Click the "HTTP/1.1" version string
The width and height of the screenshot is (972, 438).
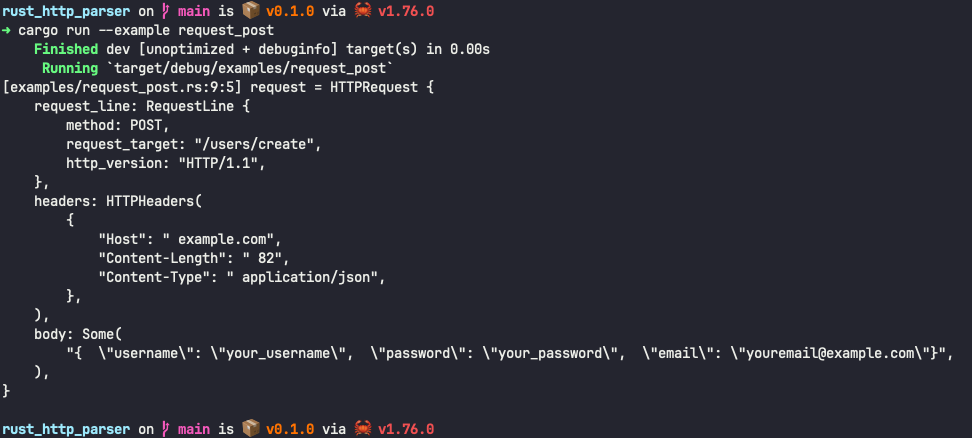pos(222,163)
